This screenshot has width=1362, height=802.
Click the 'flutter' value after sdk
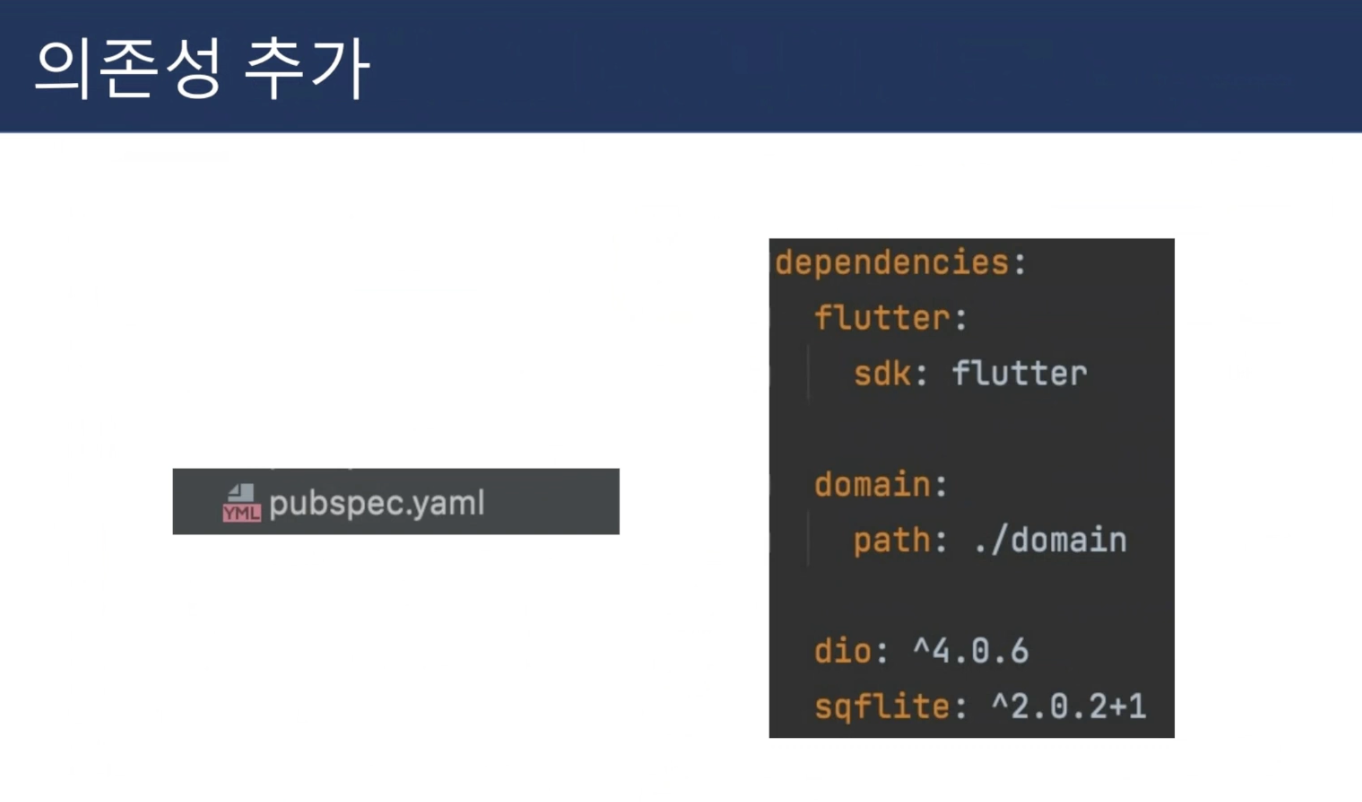tap(1019, 374)
